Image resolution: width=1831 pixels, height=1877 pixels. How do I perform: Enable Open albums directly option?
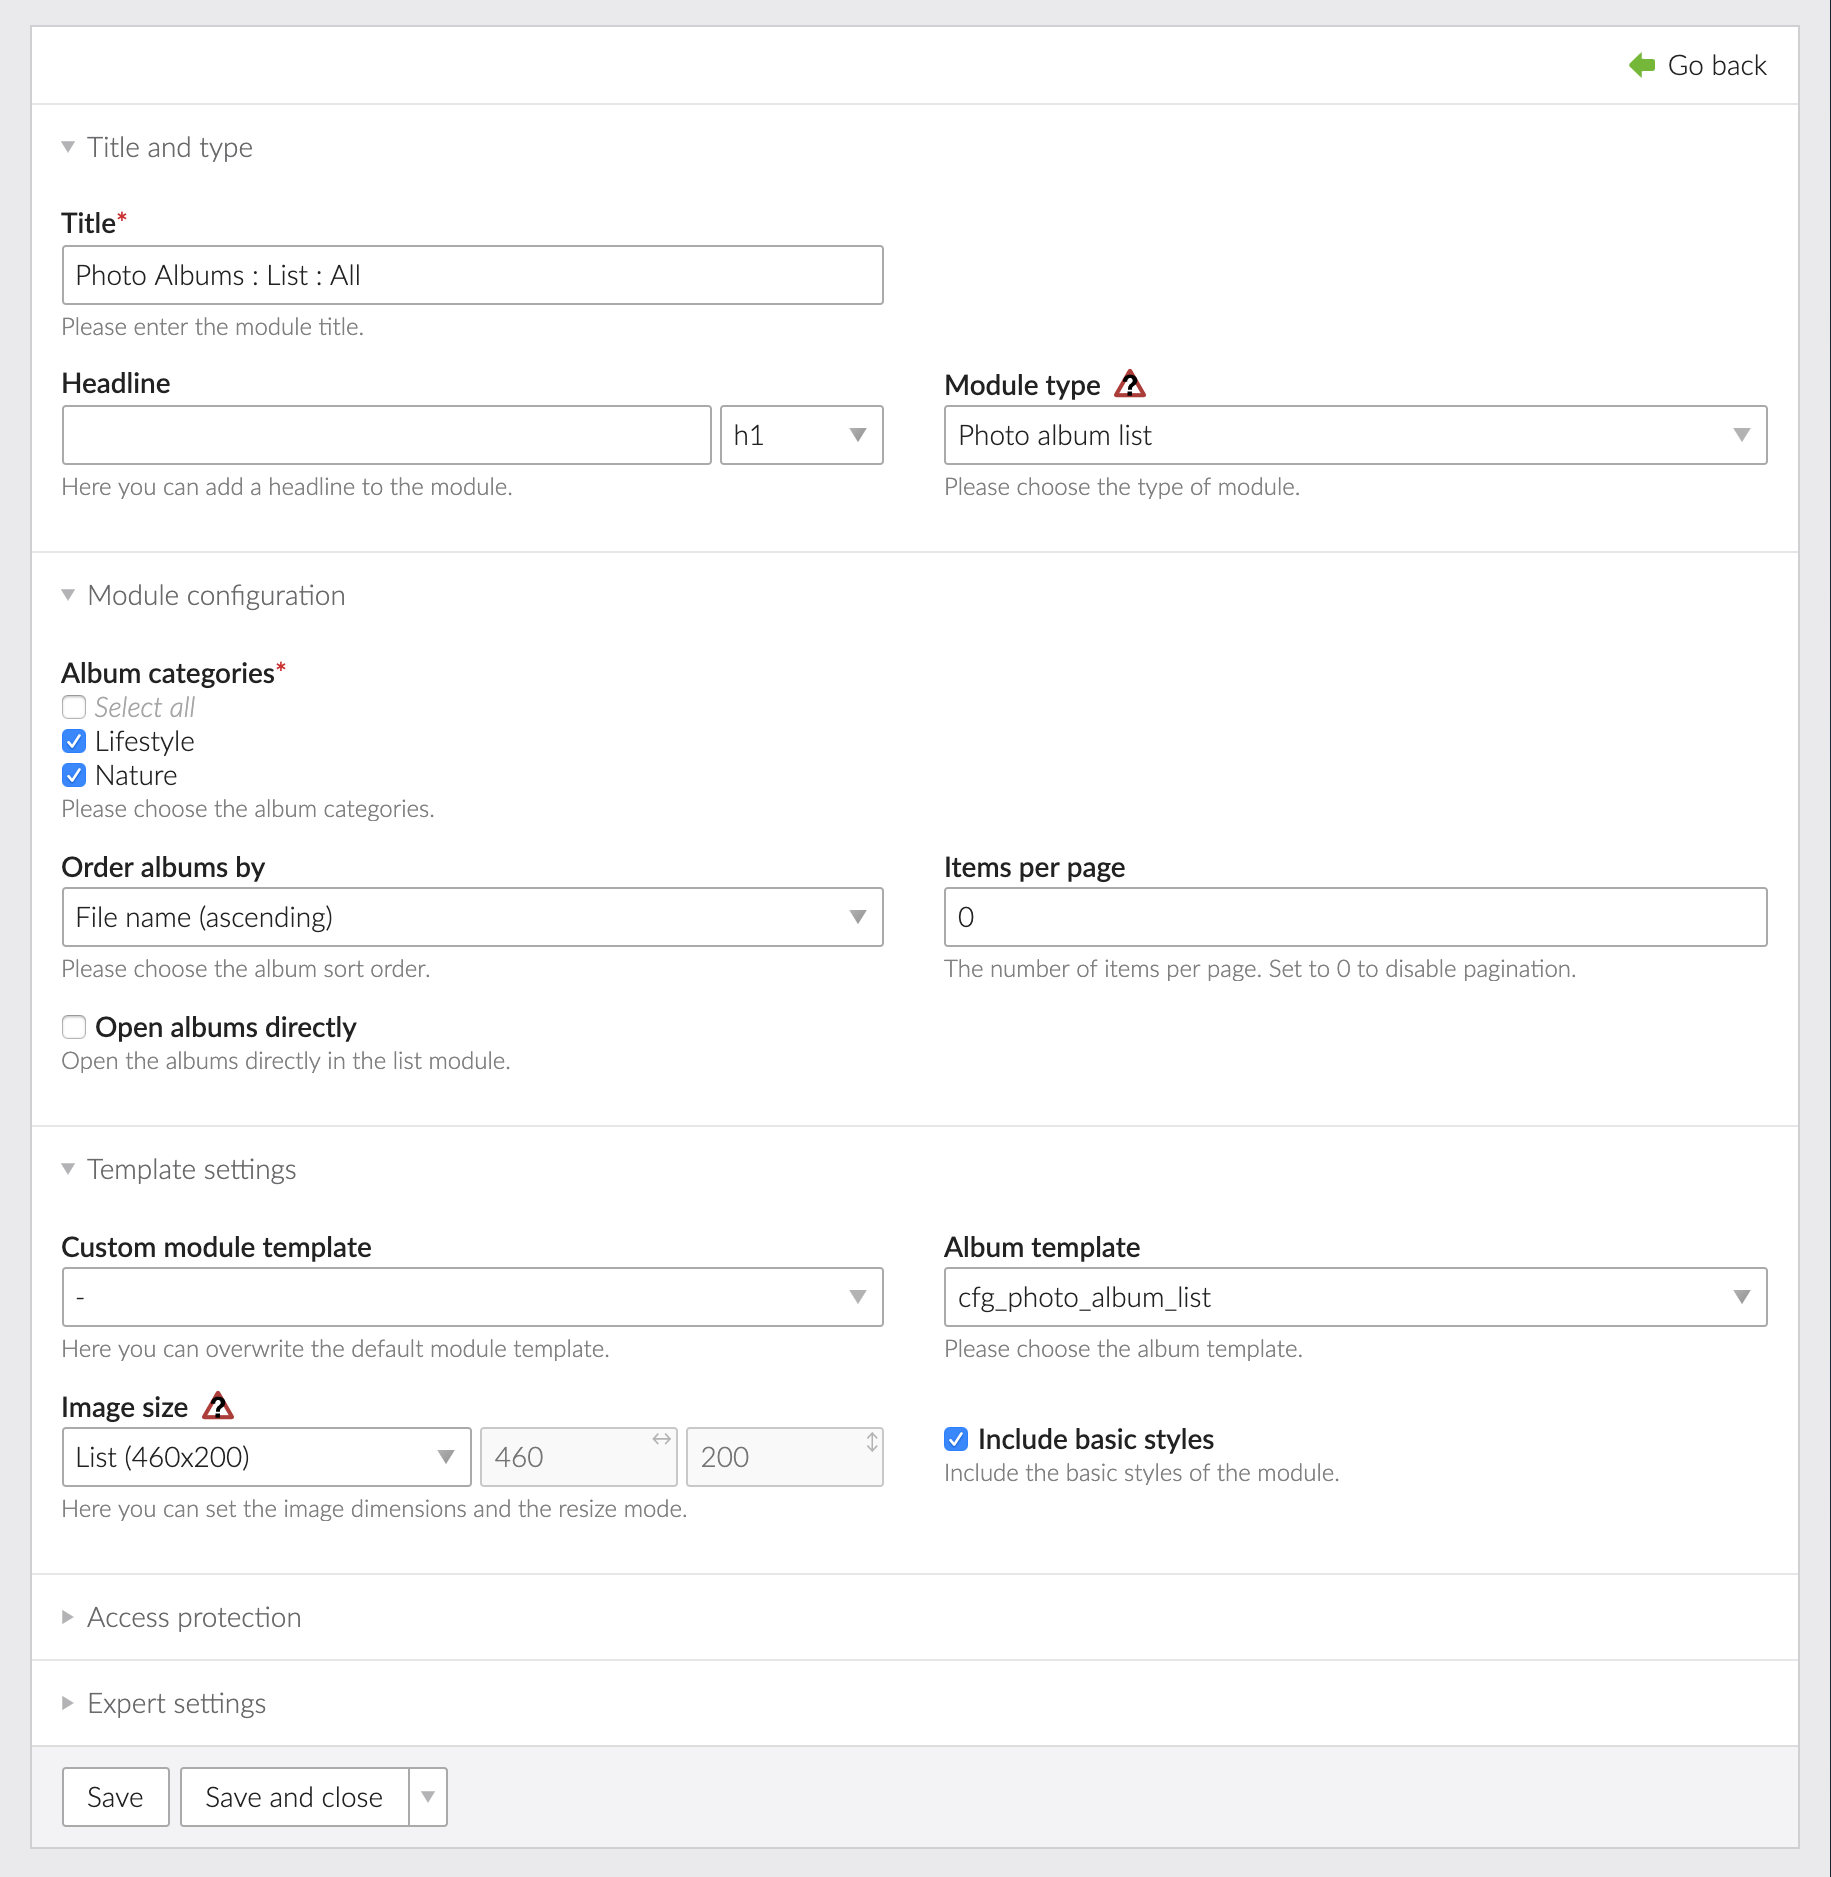(x=74, y=1027)
